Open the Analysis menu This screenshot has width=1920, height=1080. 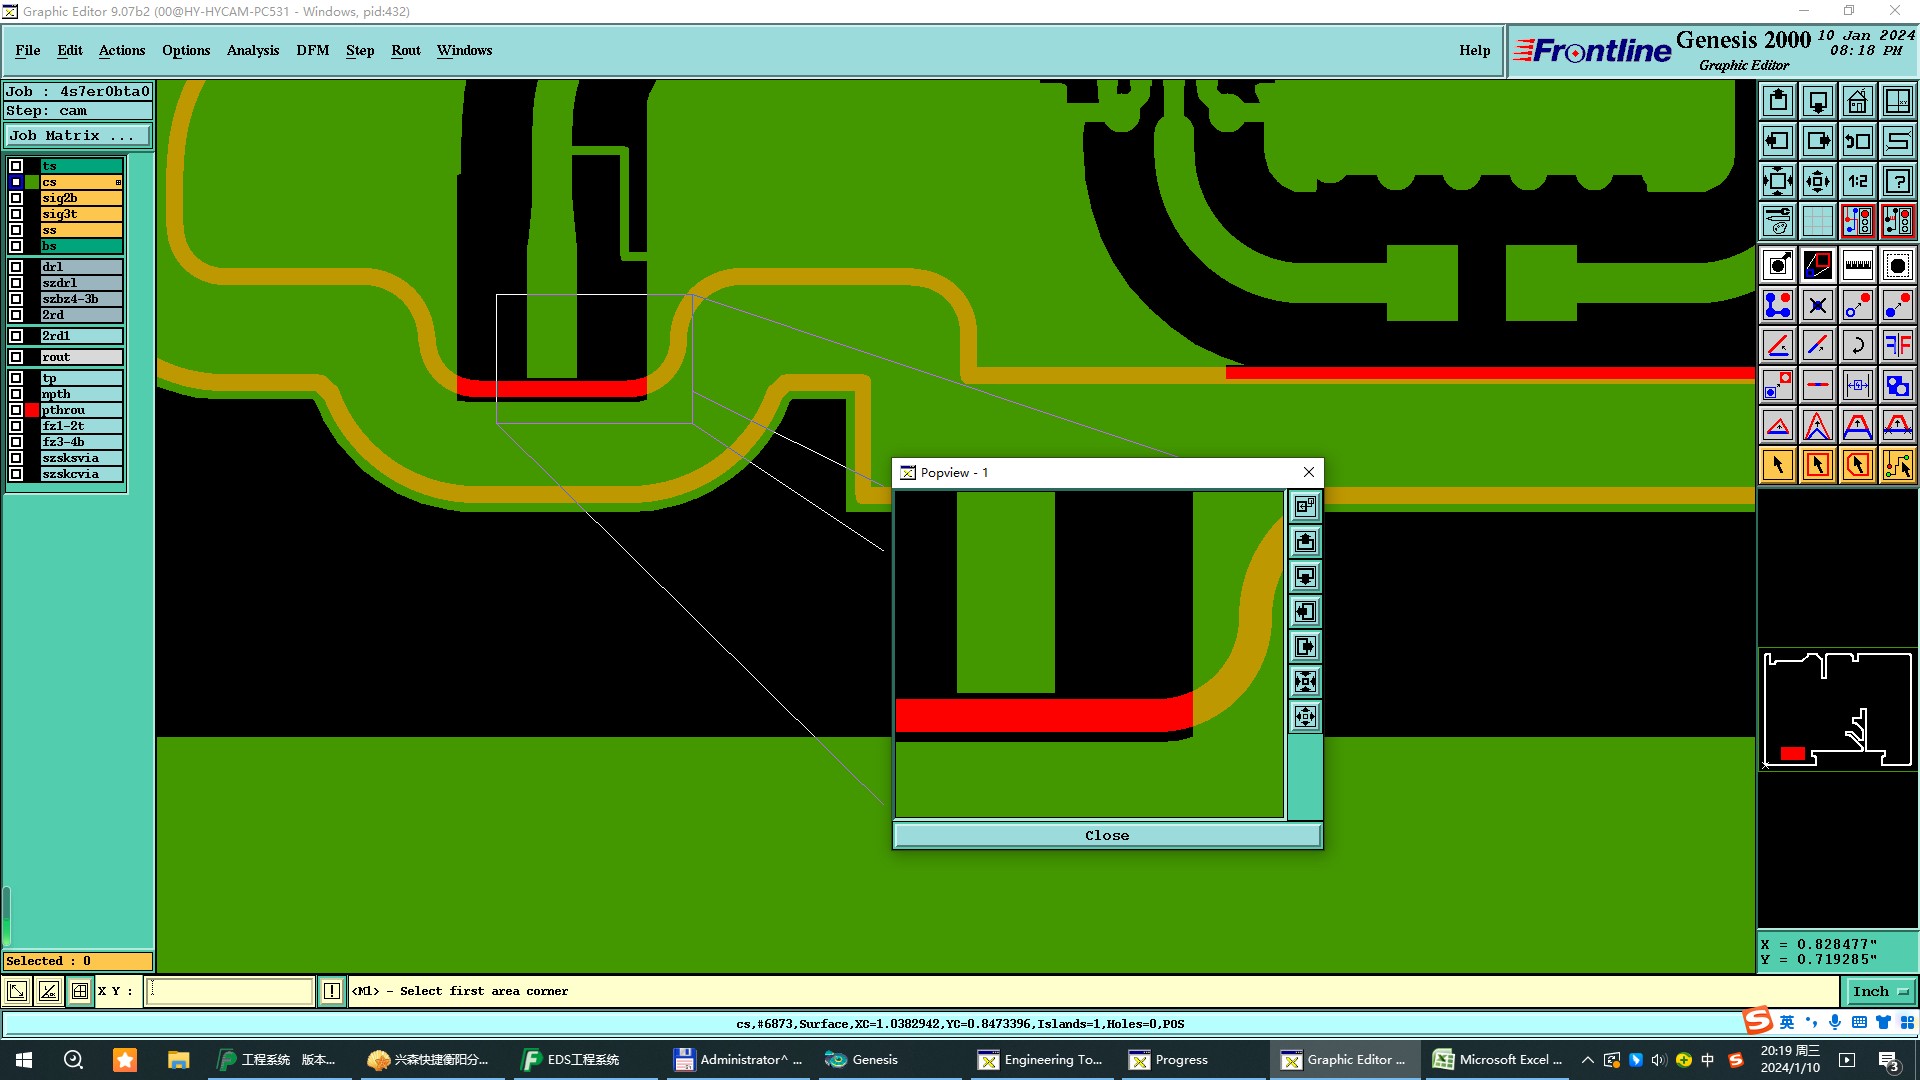point(252,51)
